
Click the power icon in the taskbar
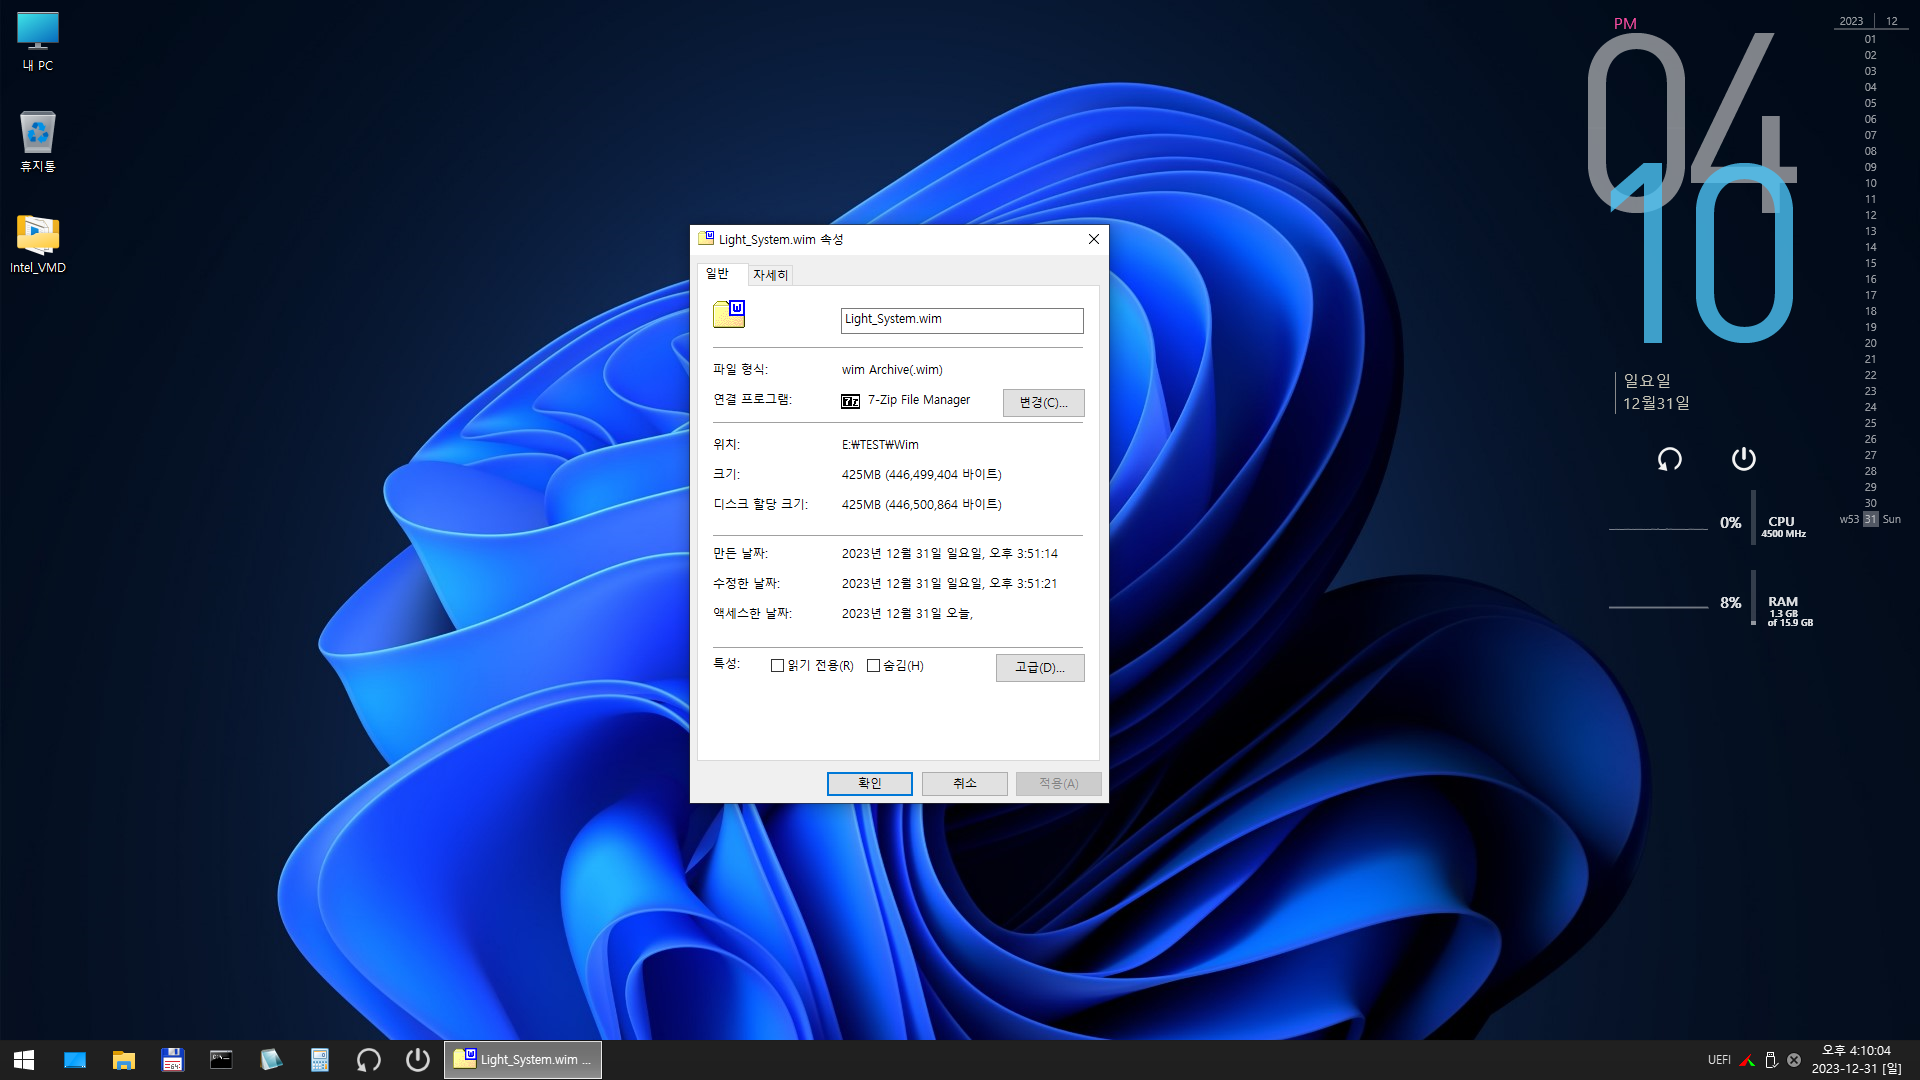[418, 1060]
